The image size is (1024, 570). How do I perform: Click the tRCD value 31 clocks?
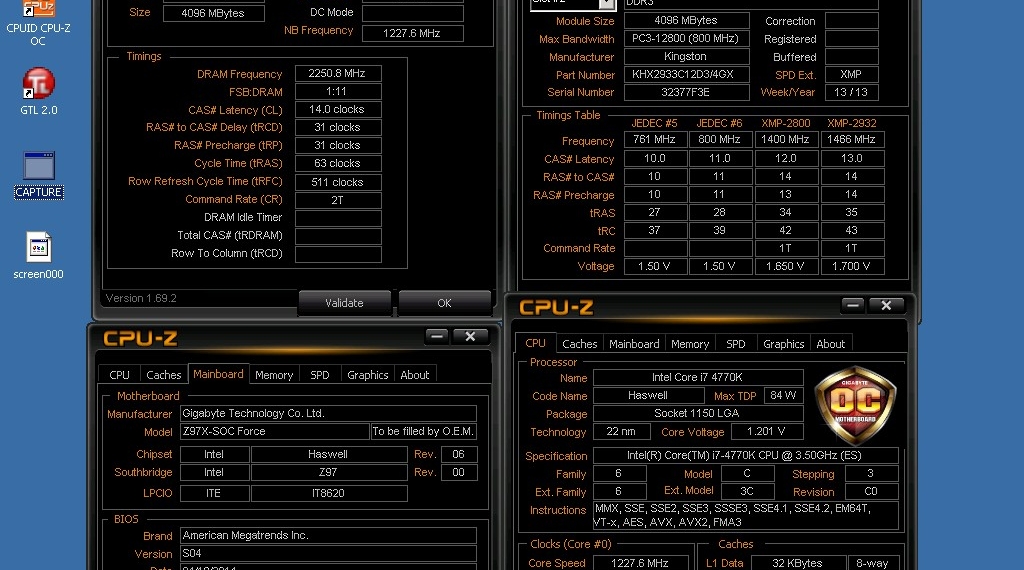point(338,127)
